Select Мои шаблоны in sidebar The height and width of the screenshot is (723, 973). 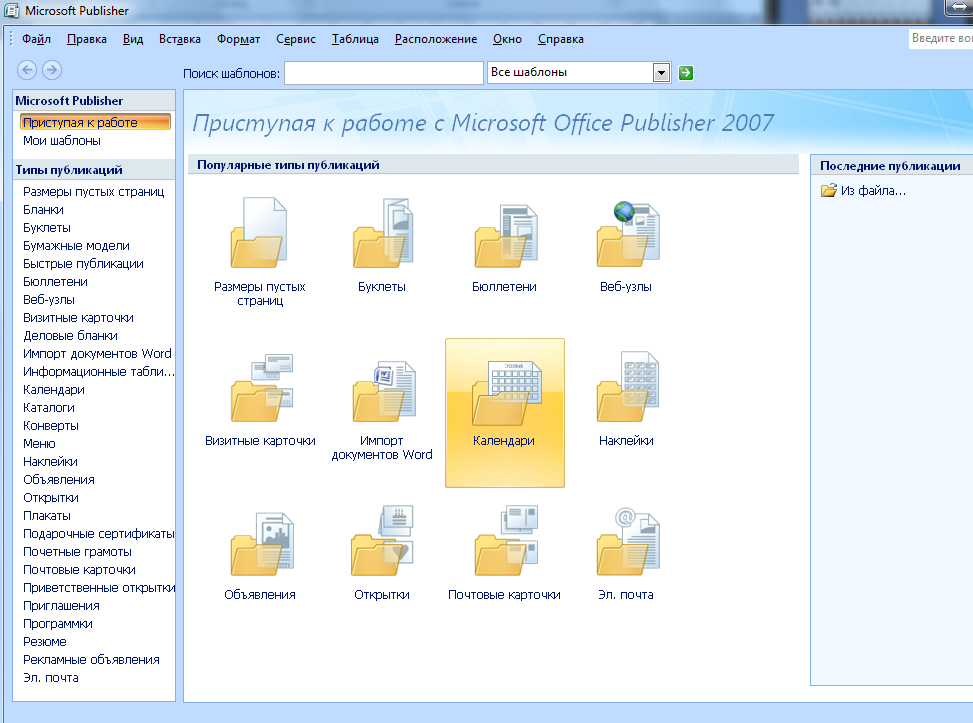62,141
